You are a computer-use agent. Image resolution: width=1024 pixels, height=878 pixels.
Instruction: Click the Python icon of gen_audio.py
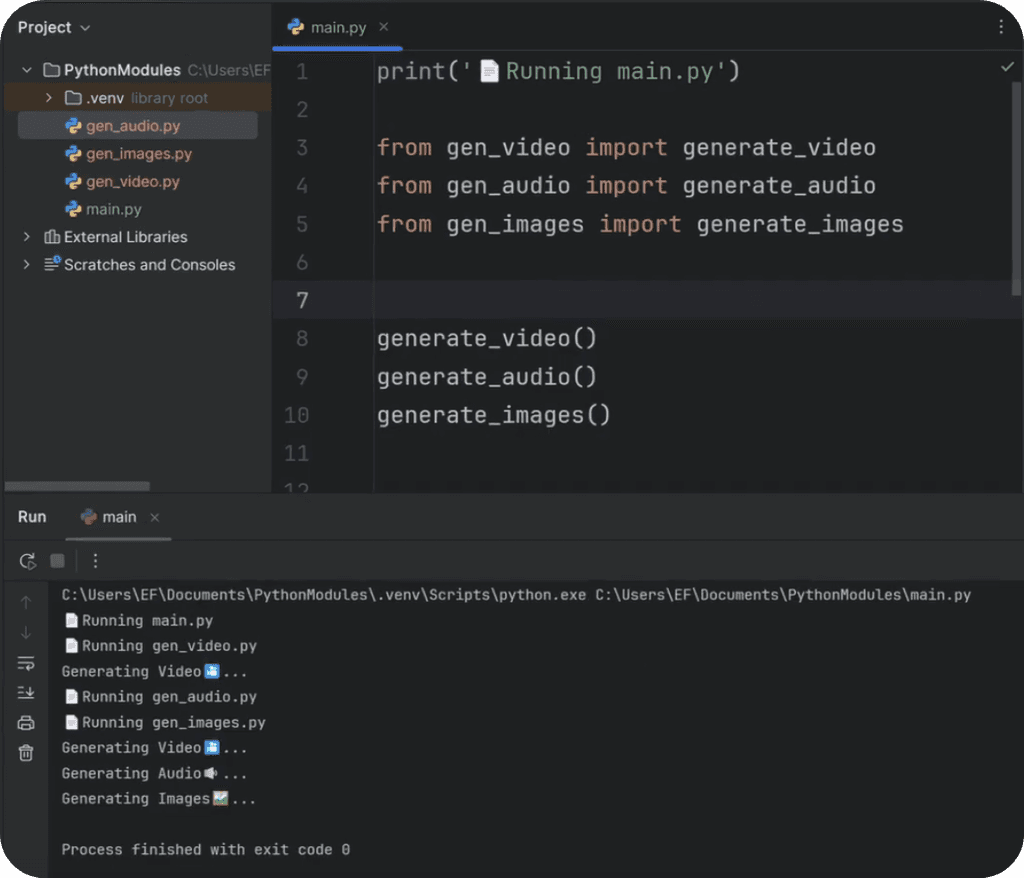point(73,125)
